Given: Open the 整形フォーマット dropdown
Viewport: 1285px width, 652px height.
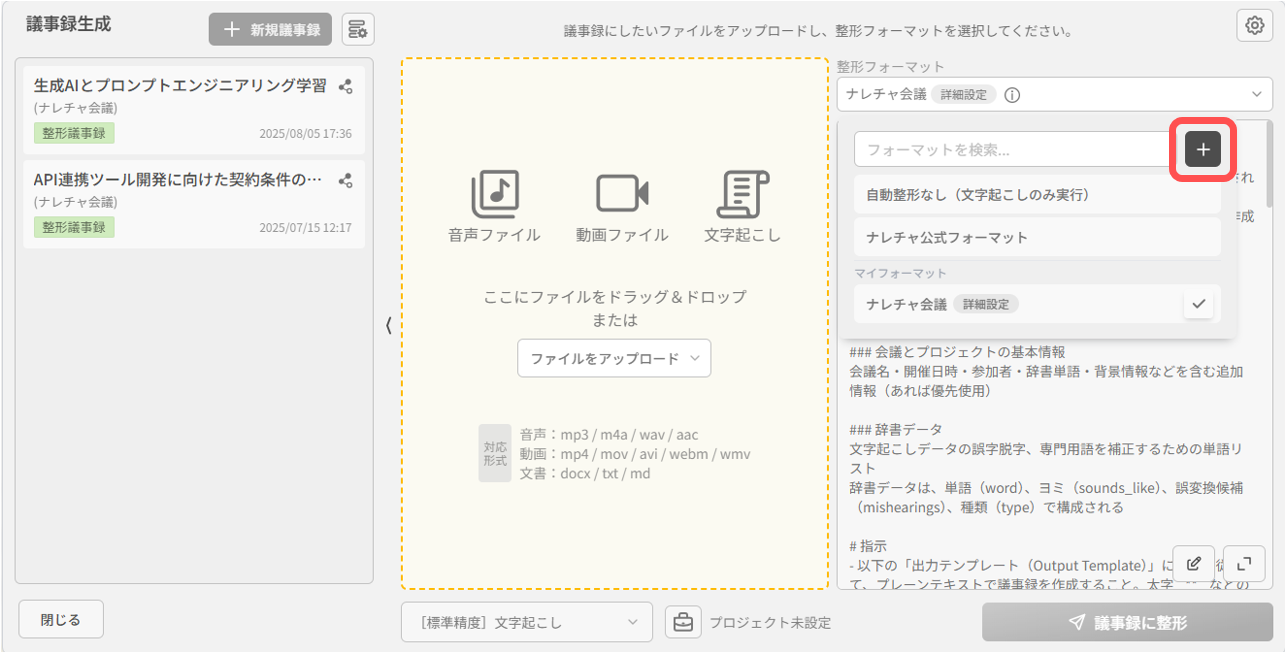Looking at the screenshot, I should (x=1259, y=93).
